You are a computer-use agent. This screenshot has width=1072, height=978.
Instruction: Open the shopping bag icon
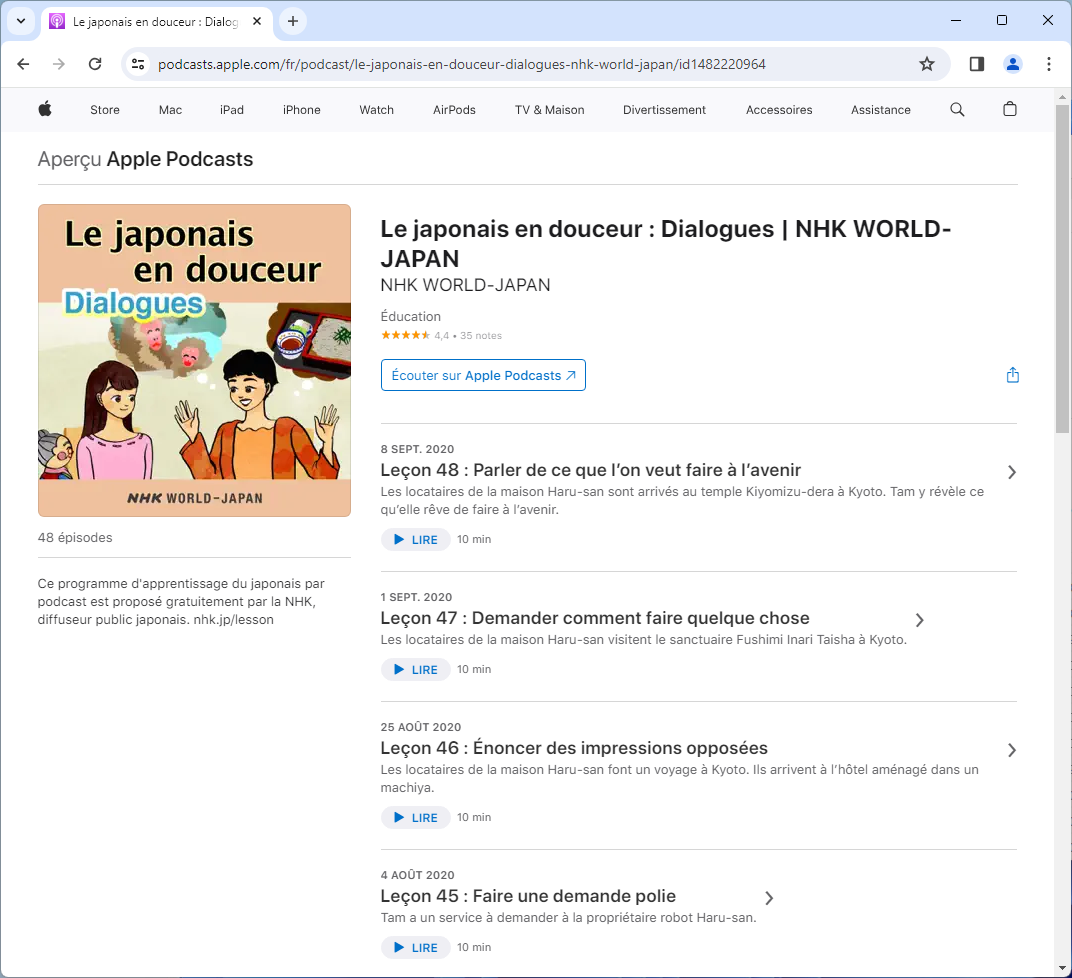(x=1010, y=109)
